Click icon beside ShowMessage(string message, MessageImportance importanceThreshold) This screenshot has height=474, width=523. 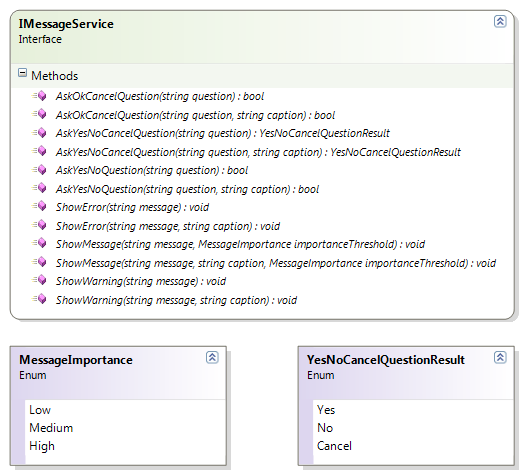(39, 244)
